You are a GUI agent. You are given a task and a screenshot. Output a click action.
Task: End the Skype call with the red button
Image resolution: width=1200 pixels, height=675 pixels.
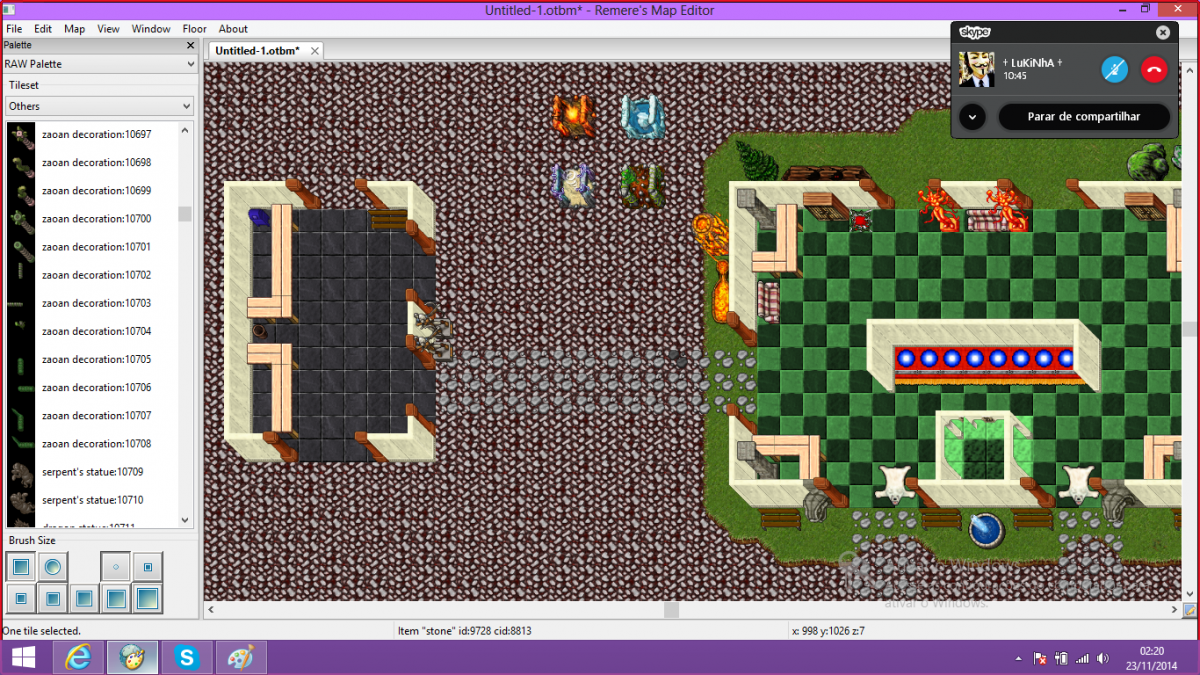point(1154,69)
